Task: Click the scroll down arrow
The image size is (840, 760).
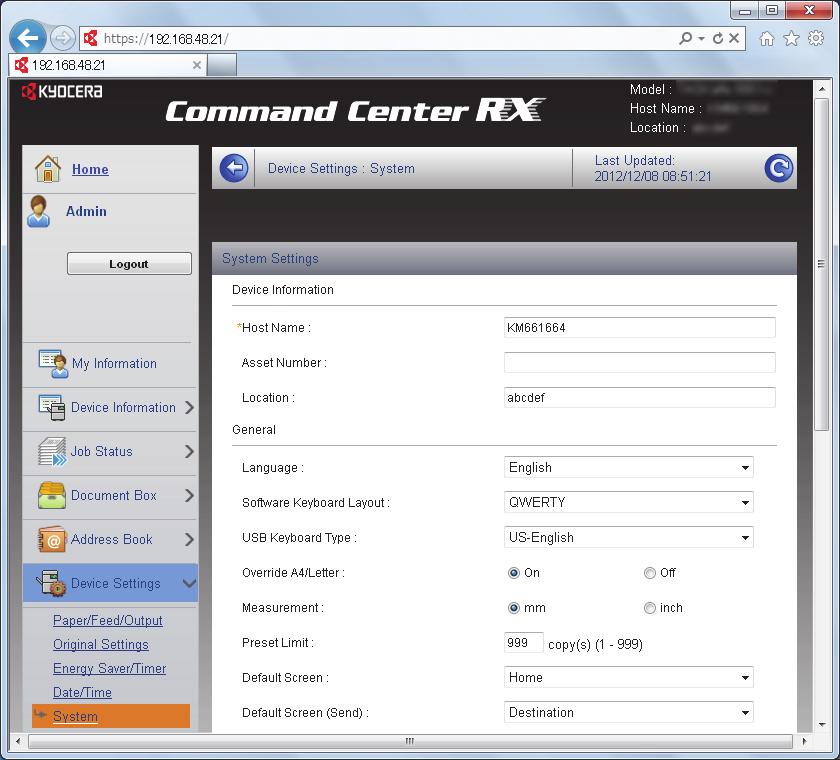Action: click(821, 725)
